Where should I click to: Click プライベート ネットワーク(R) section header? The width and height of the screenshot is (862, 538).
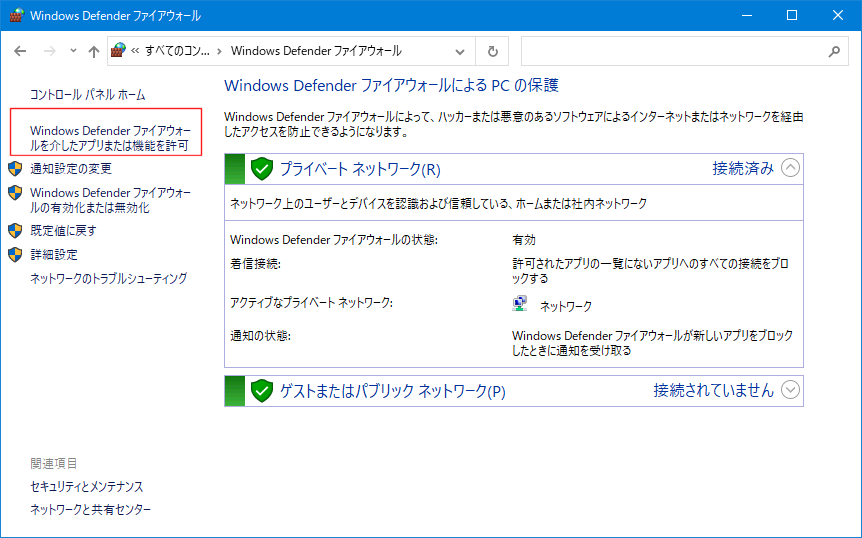[360, 169]
